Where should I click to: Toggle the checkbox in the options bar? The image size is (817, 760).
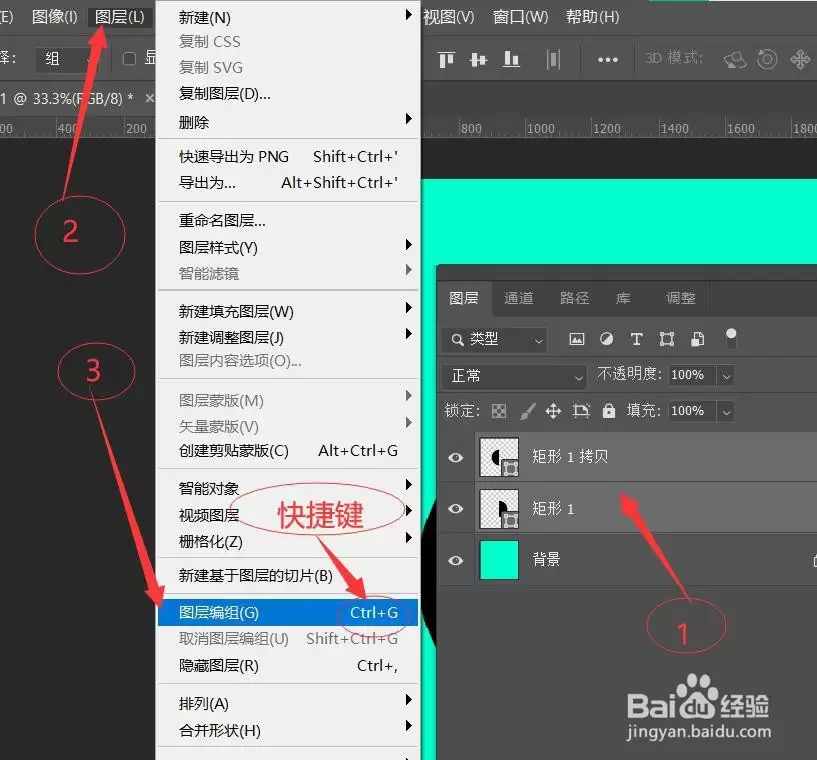click(x=129, y=58)
